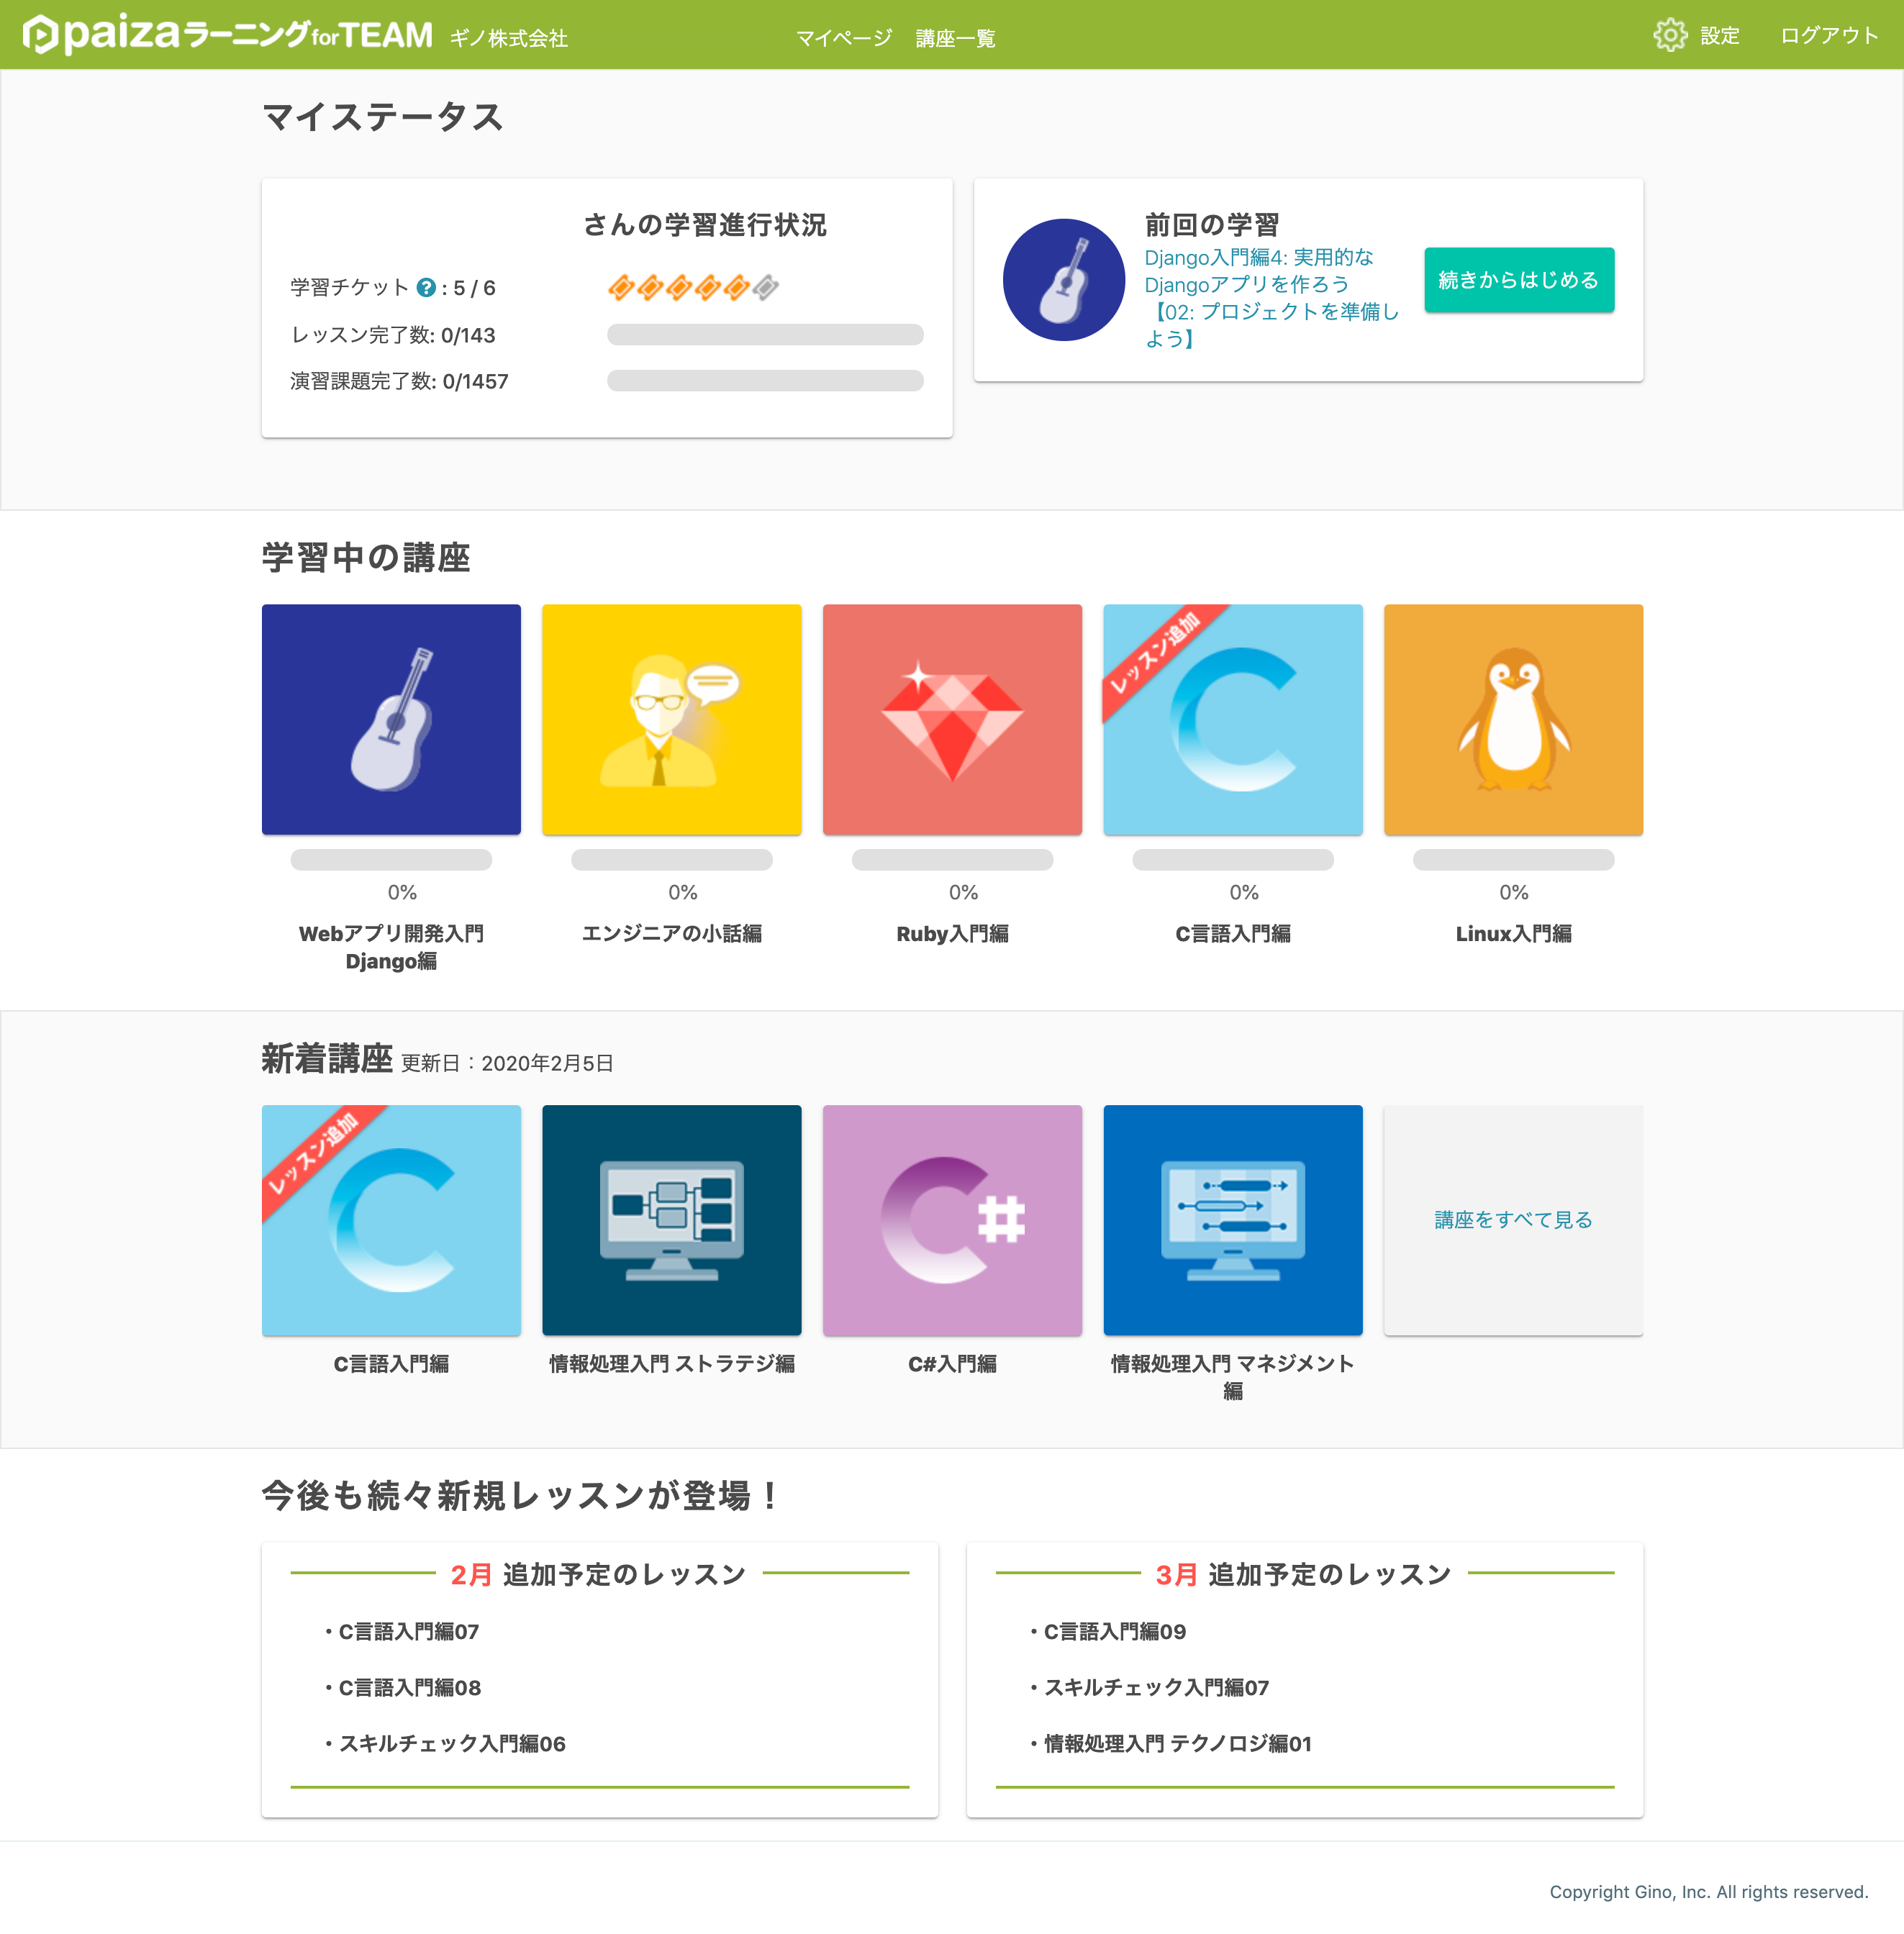Screen dimensions: 1904x1934
Task: Click the 講座をすべて見る link
Action: pos(1512,1219)
